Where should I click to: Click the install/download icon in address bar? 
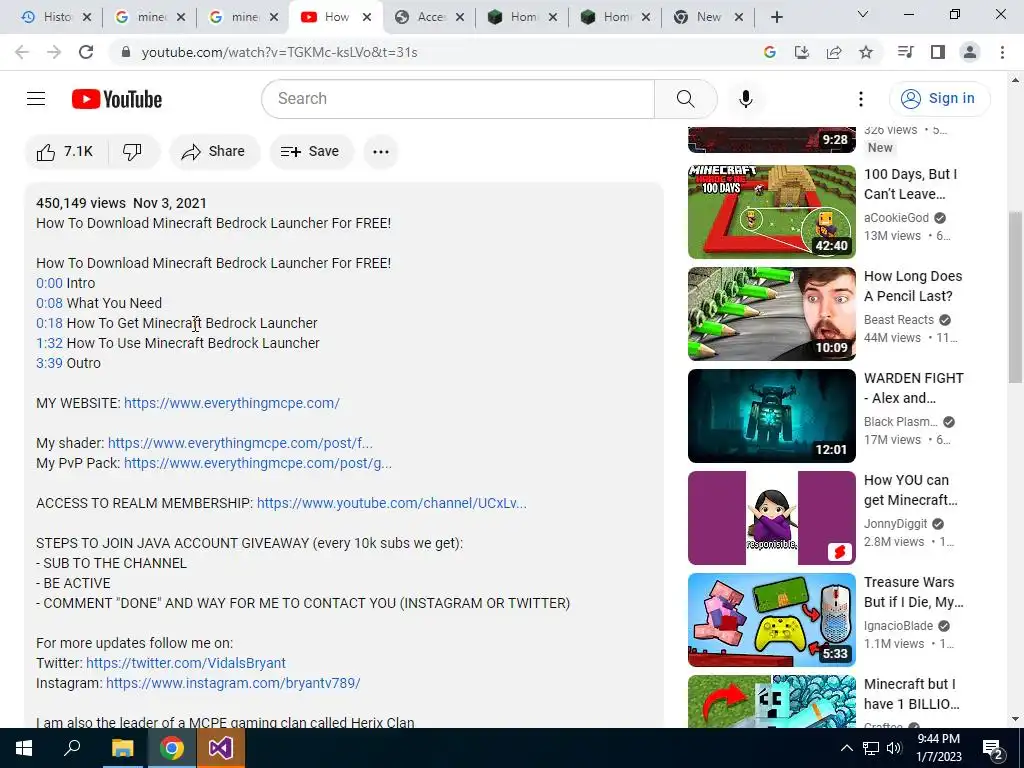click(x=801, y=52)
